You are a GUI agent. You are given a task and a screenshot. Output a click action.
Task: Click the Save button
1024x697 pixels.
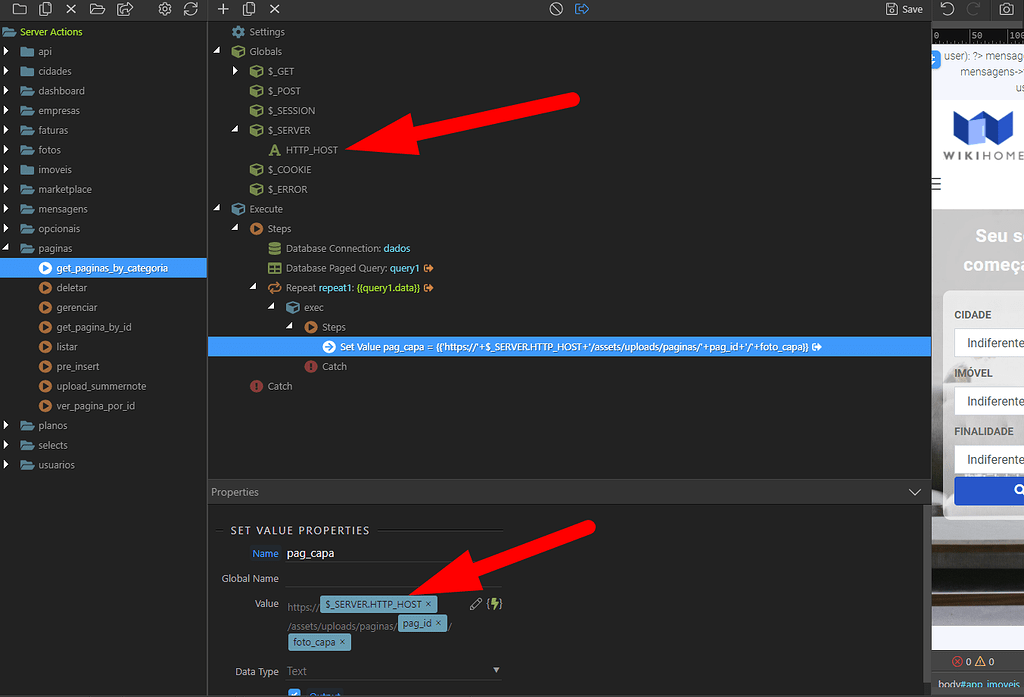(x=904, y=9)
